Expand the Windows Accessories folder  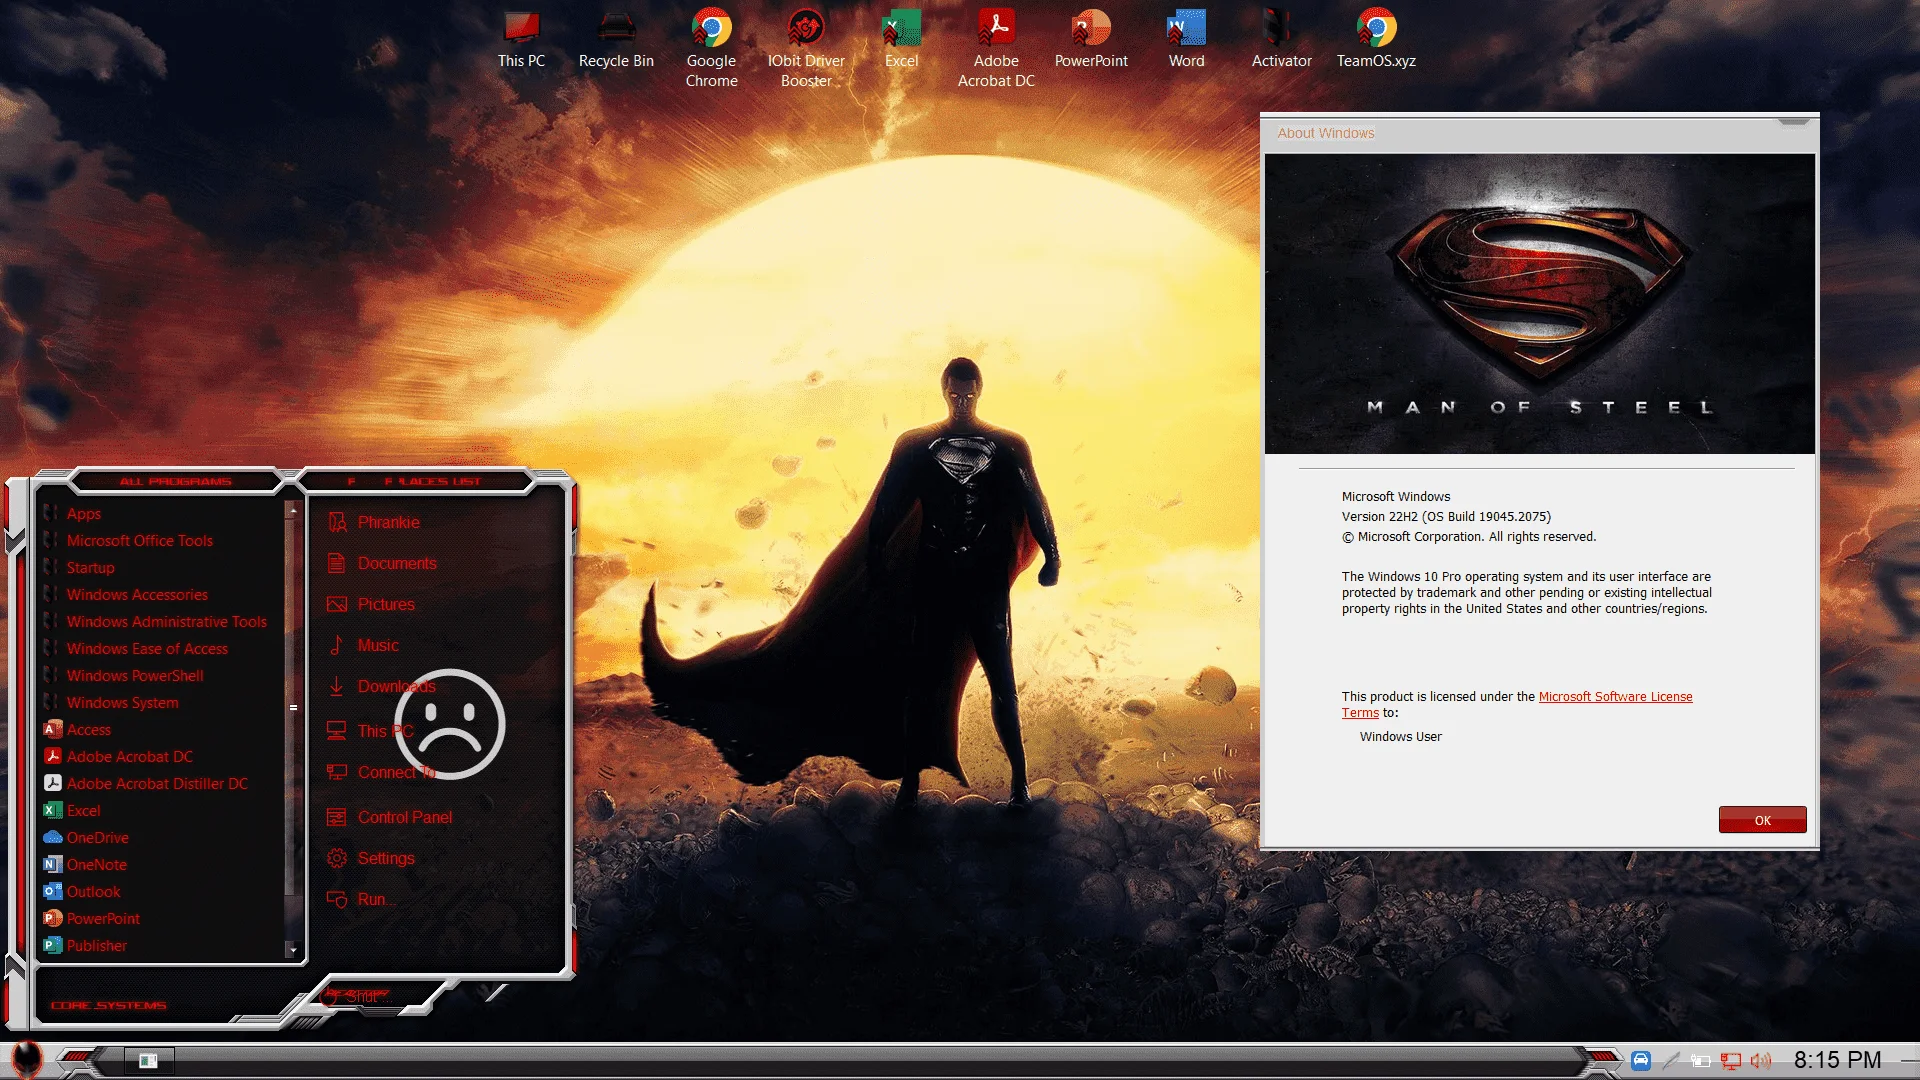coord(126,595)
